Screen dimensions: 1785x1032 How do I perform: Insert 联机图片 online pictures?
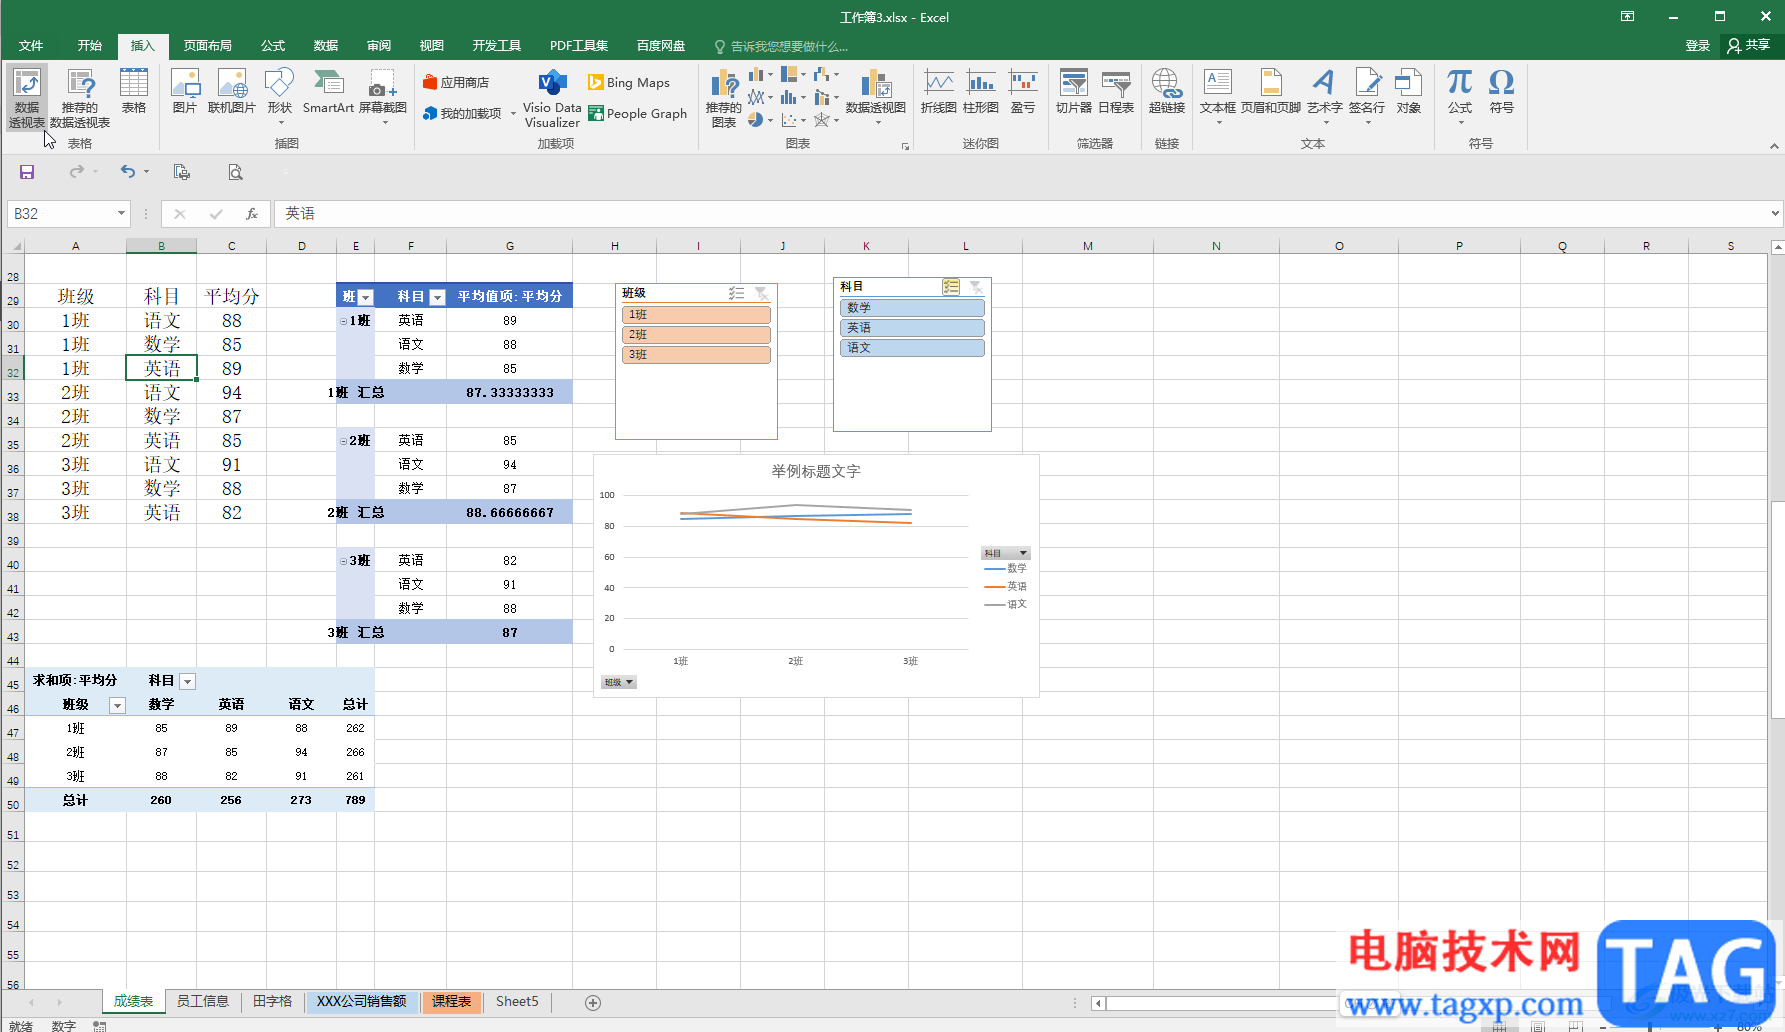pyautogui.click(x=232, y=90)
